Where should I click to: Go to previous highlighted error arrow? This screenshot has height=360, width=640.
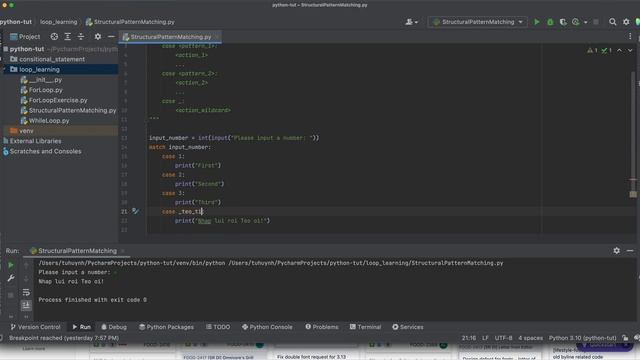click(619, 51)
